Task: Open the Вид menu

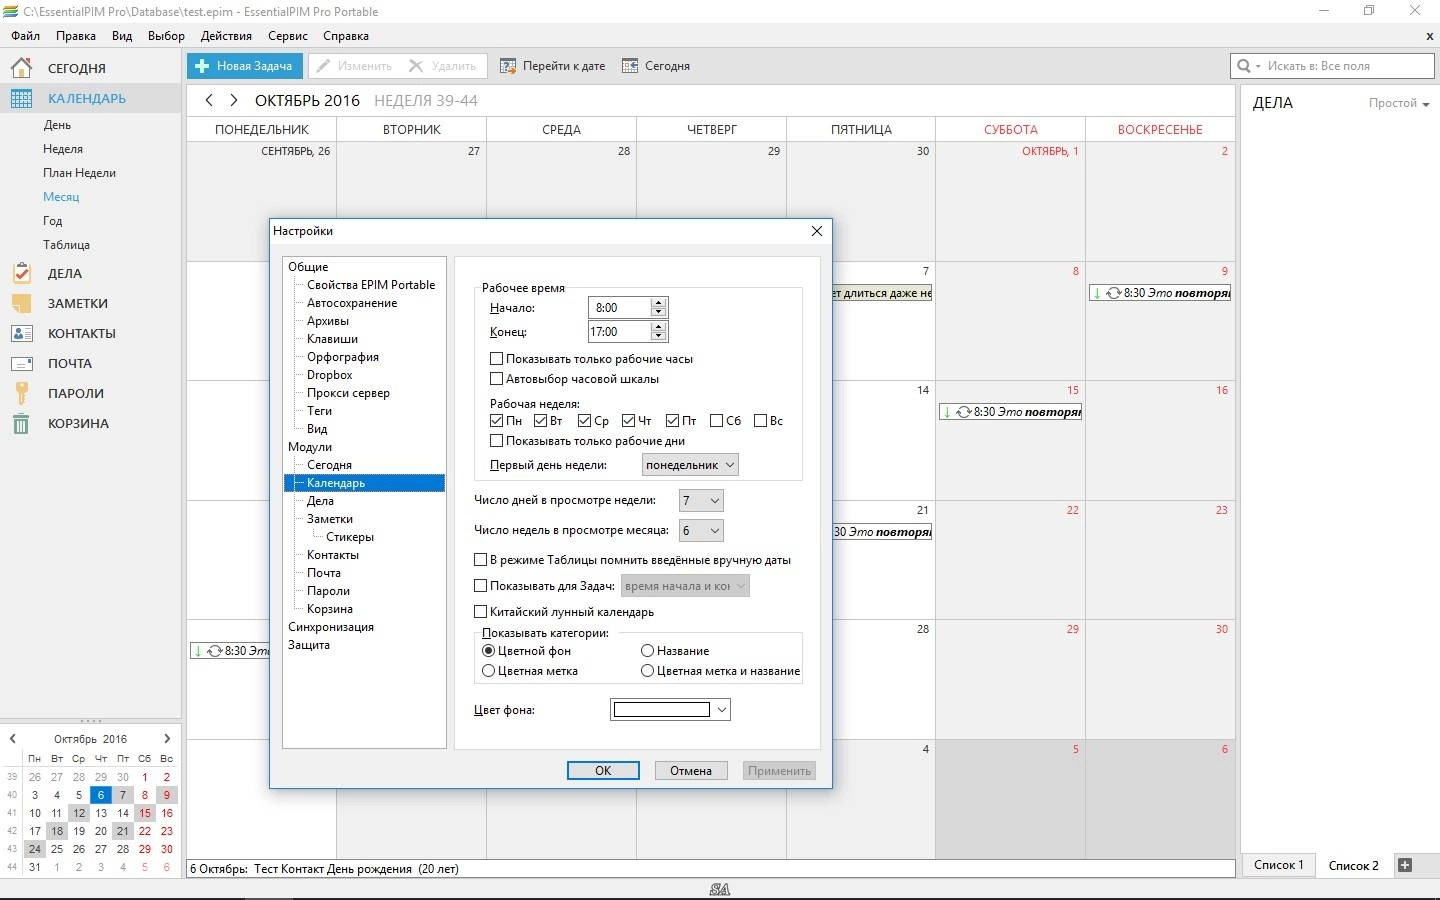Action: 122,36
